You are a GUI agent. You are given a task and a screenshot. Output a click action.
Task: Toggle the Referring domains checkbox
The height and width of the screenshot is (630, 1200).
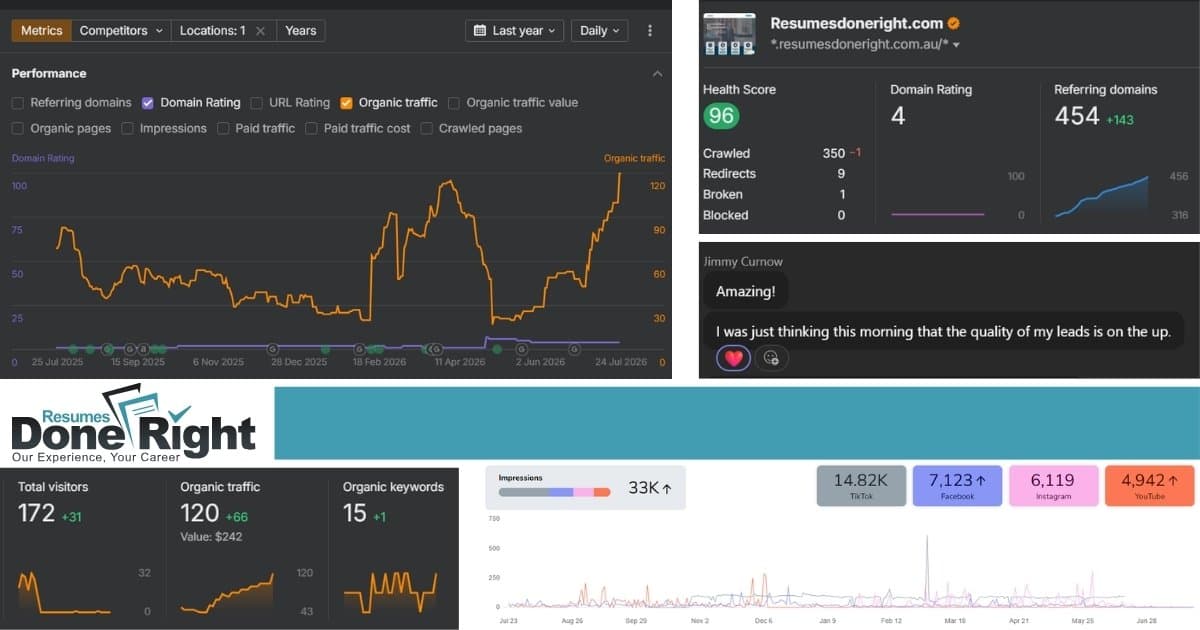pyautogui.click(x=18, y=102)
